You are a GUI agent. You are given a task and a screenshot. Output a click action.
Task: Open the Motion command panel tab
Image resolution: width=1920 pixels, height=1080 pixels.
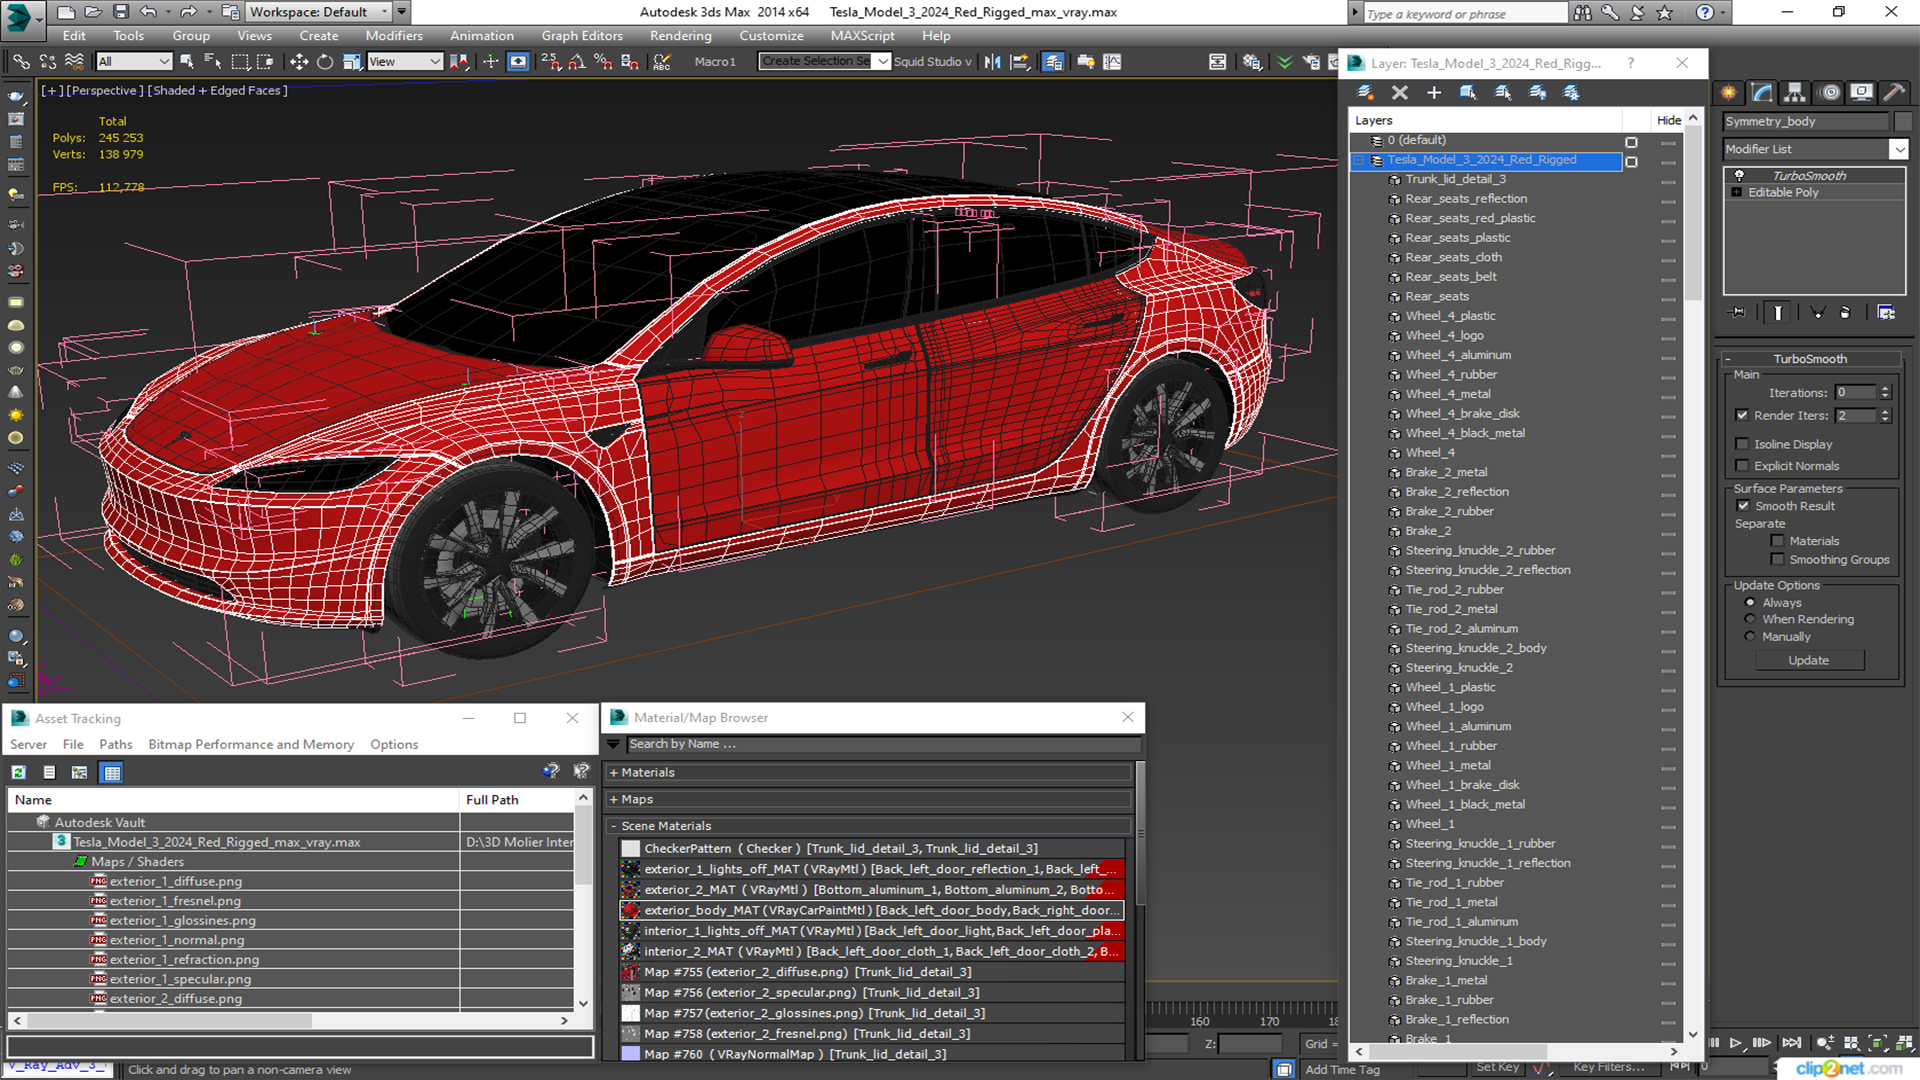(1830, 92)
